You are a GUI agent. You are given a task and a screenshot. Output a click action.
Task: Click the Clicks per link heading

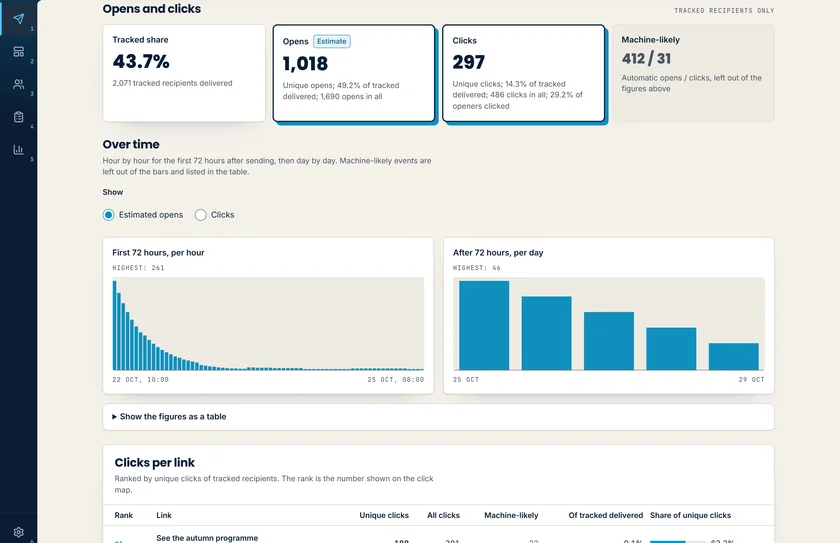pyautogui.click(x=154, y=463)
